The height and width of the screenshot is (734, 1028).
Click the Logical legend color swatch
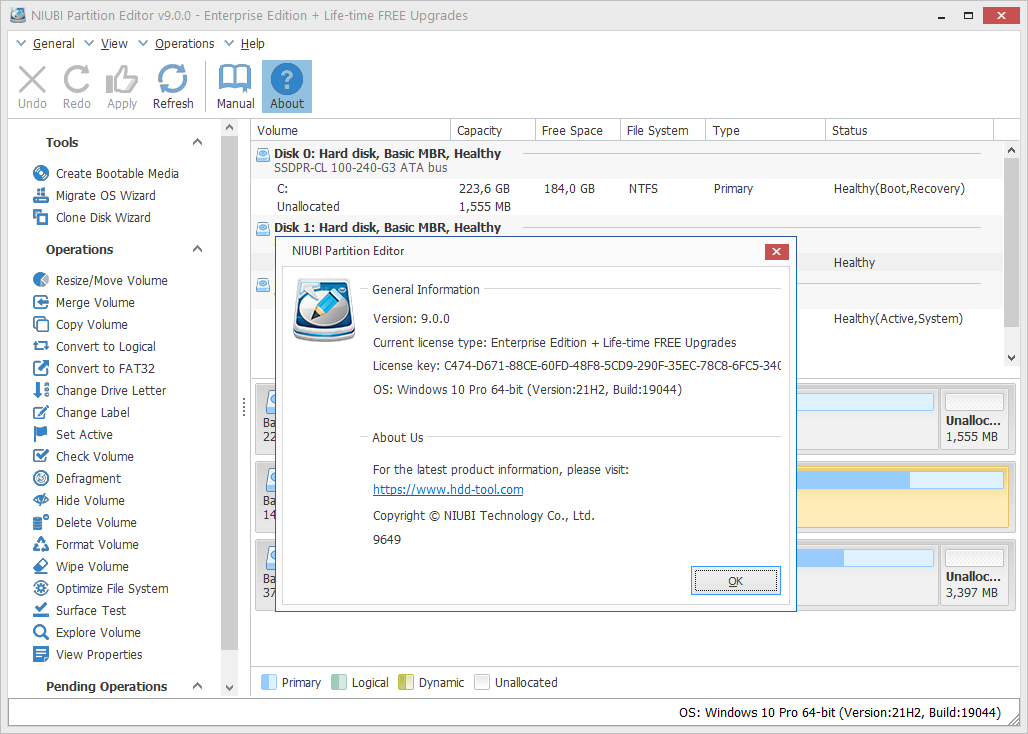click(339, 682)
